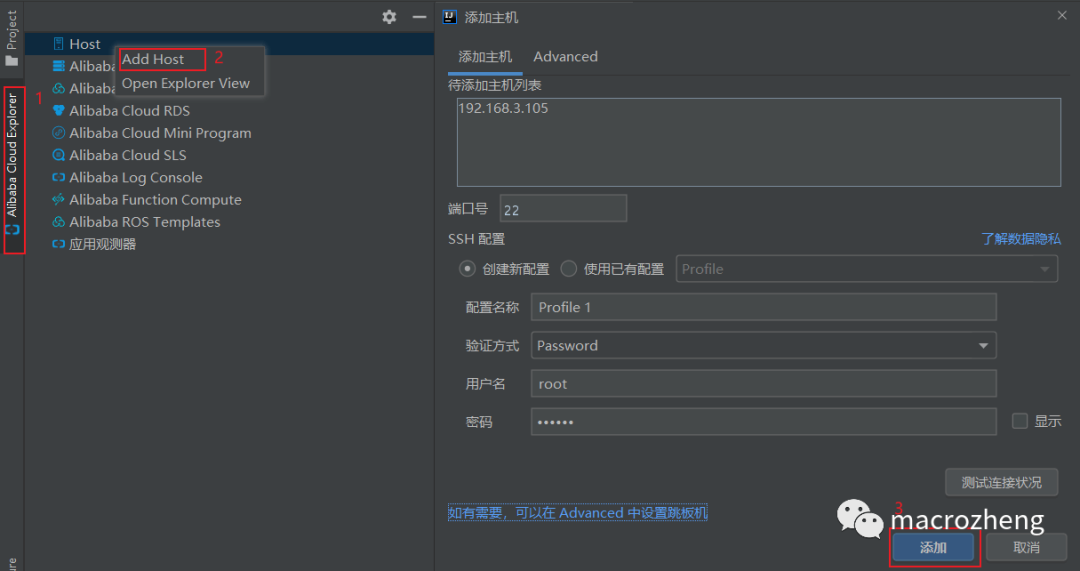
Task: Switch to the Advanced tab
Action: [565, 56]
